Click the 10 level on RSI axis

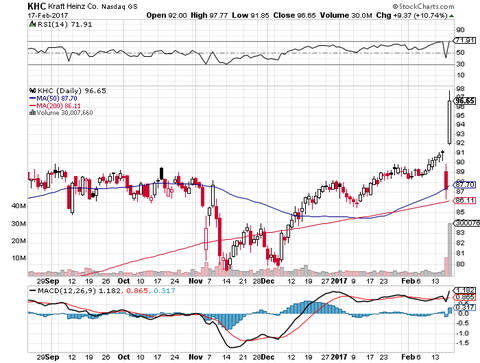click(460, 75)
